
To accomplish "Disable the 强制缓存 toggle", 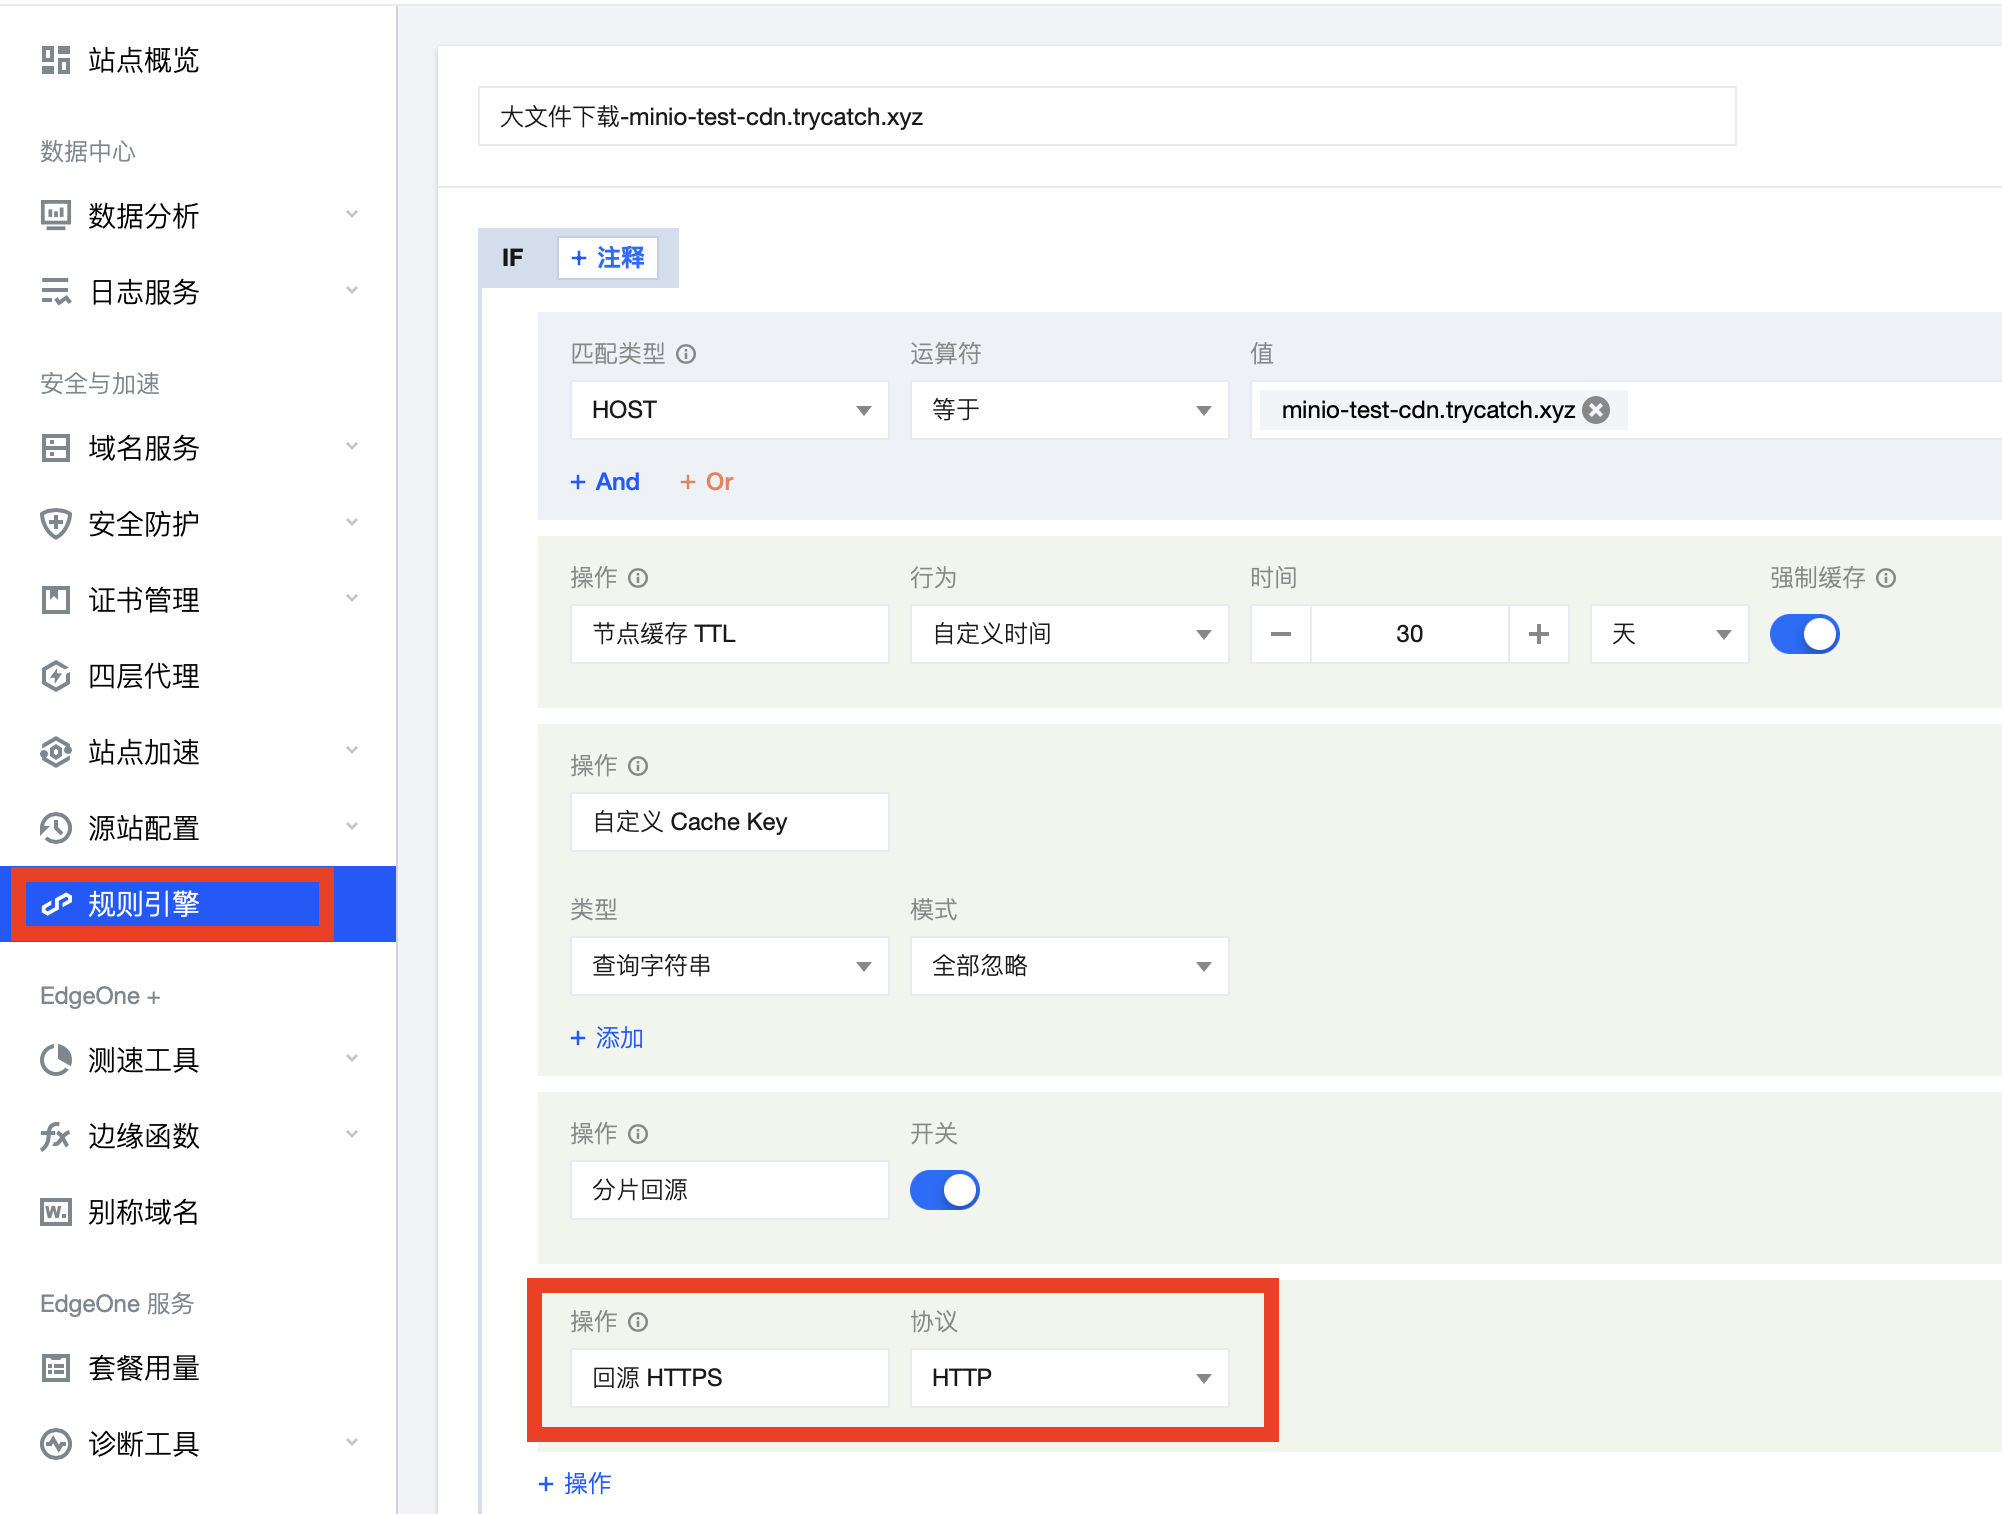I will click(x=1804, y=633).
